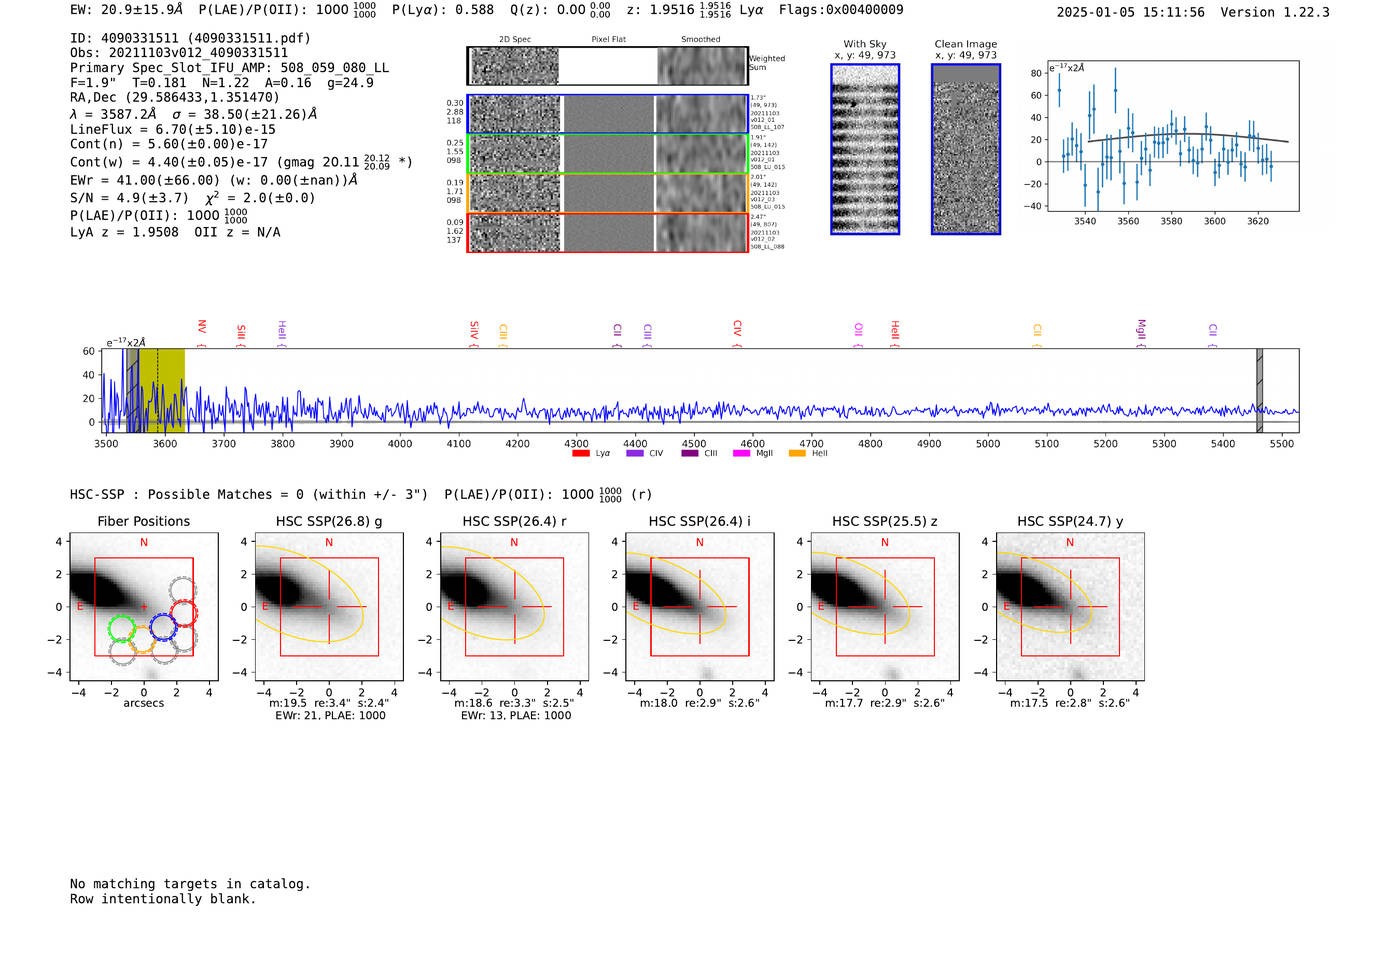Click the 'Primary Spec_Slot_IFU_AMP: 508_059_080_LL' line
The width and height of the screenshot is (1400, 953).
coord(230,68)
